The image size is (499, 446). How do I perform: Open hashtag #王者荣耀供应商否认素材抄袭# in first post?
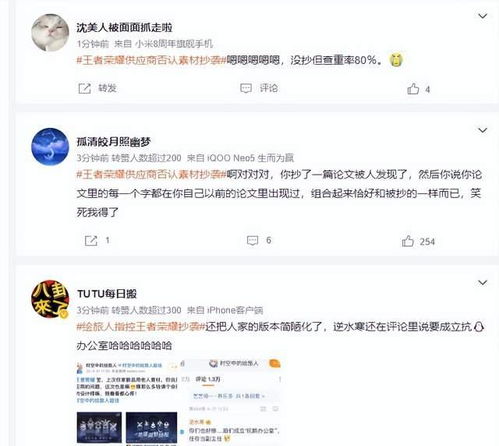click(151, 60)
